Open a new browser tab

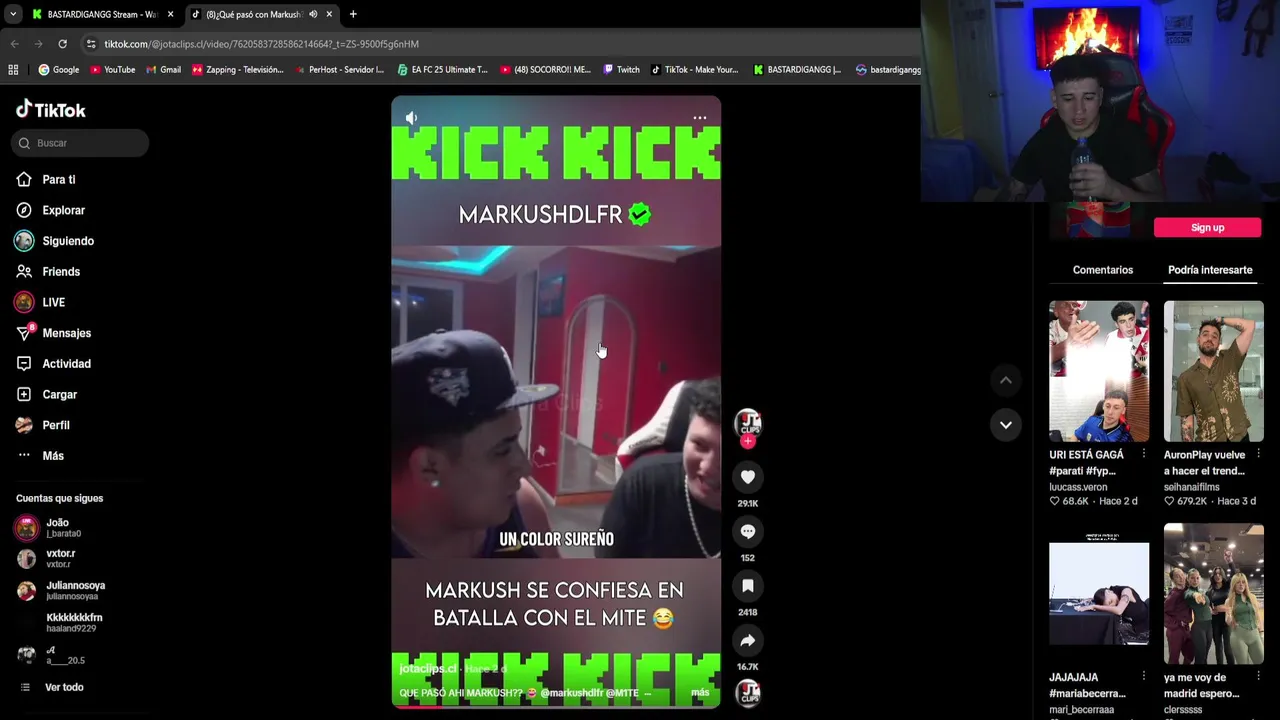(353, 14)
